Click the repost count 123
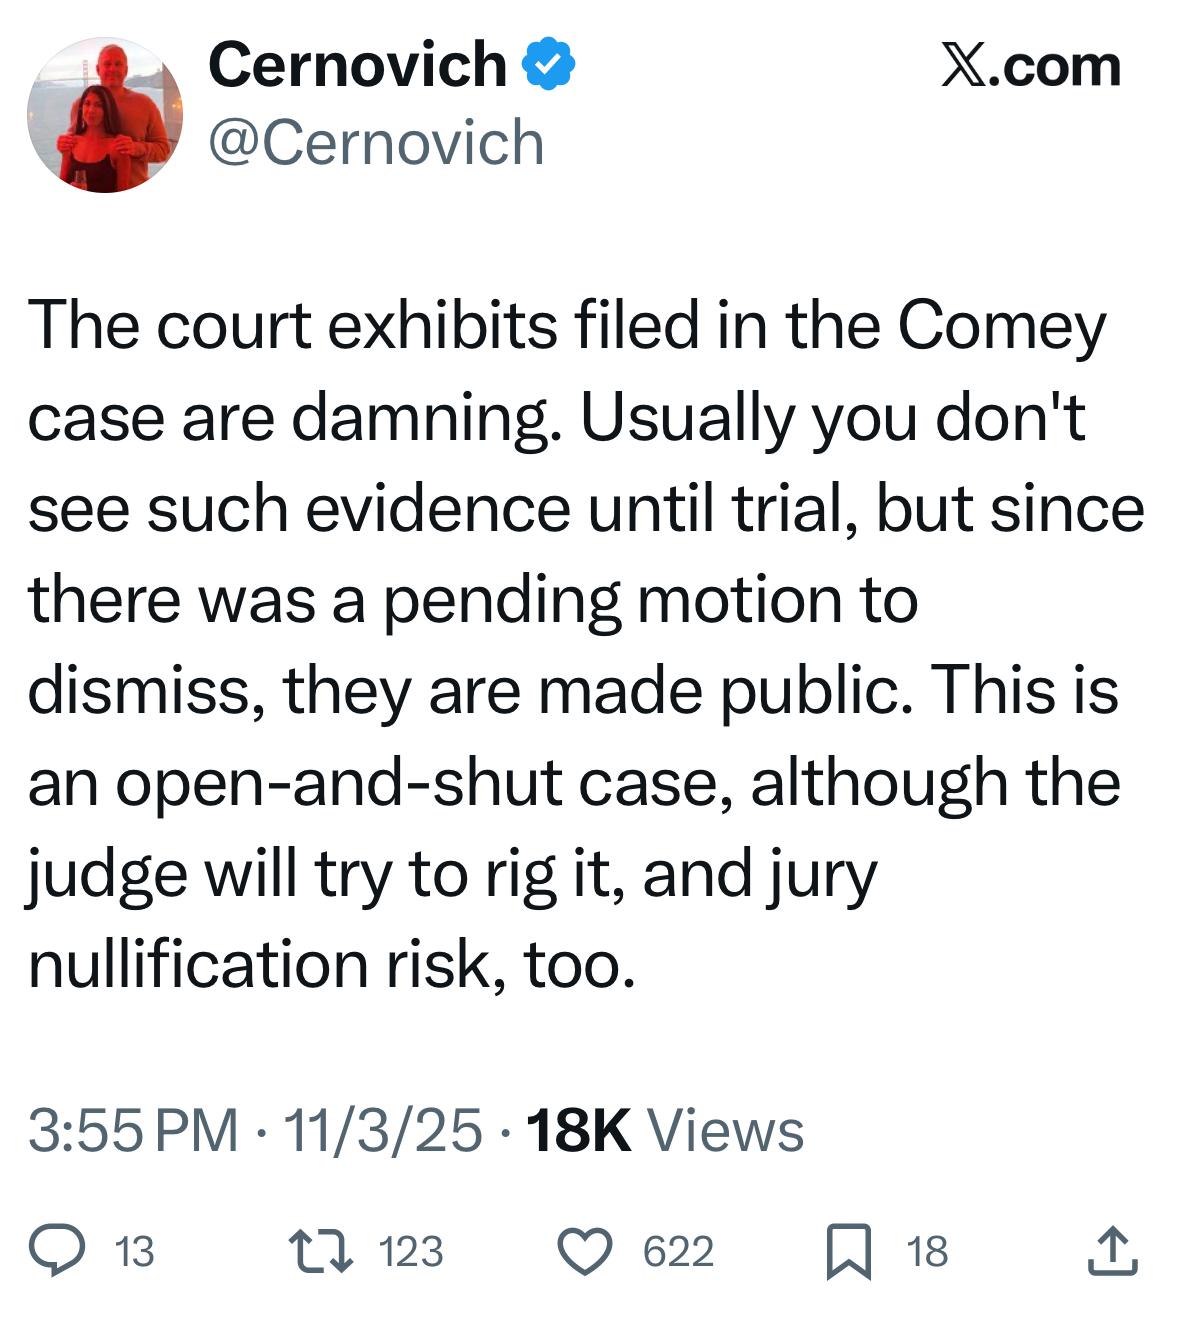The width and height of the screenshot is (1179, 1329). tap(411, 1252)
